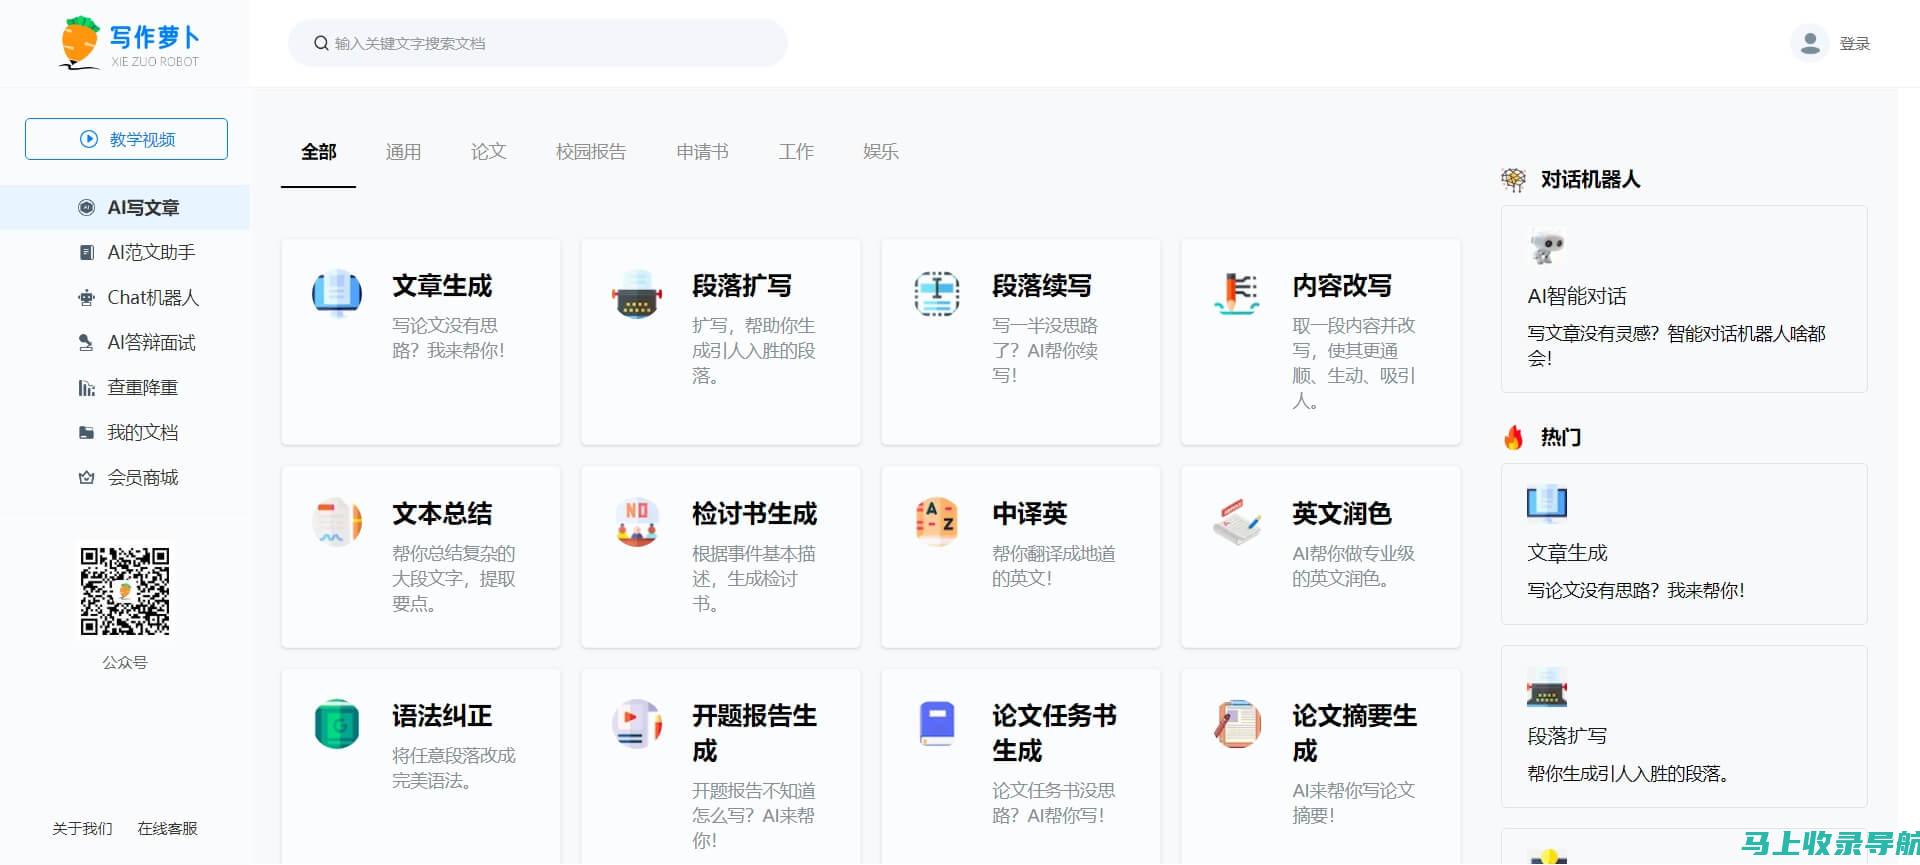The height and width of the screenshot is (865, 1920).
Task: Click the user avatar icon
Action: [1809, 43]
